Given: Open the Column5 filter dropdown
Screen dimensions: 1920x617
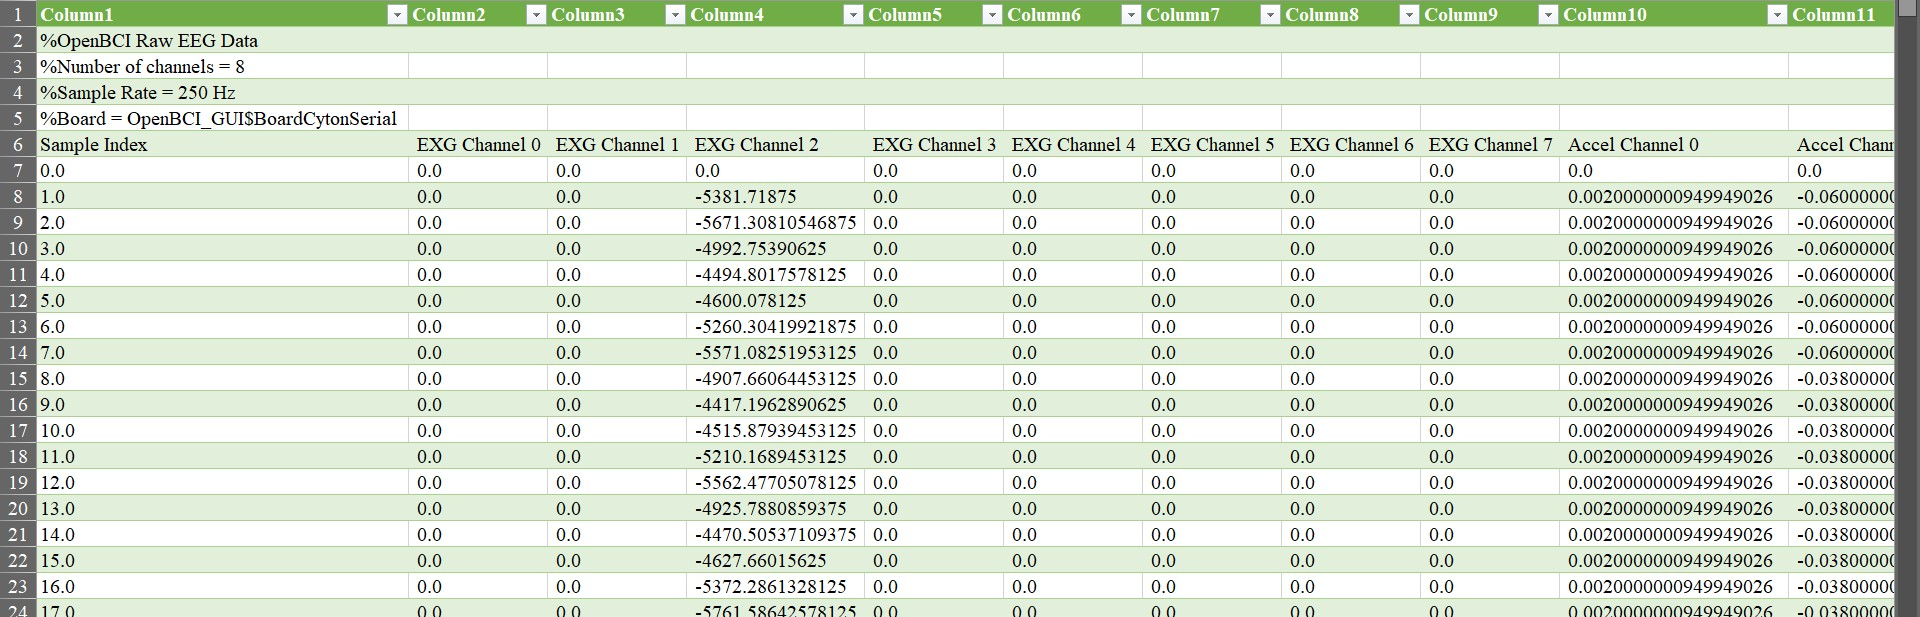Looking at the screenshot, I should coord(992,15).
